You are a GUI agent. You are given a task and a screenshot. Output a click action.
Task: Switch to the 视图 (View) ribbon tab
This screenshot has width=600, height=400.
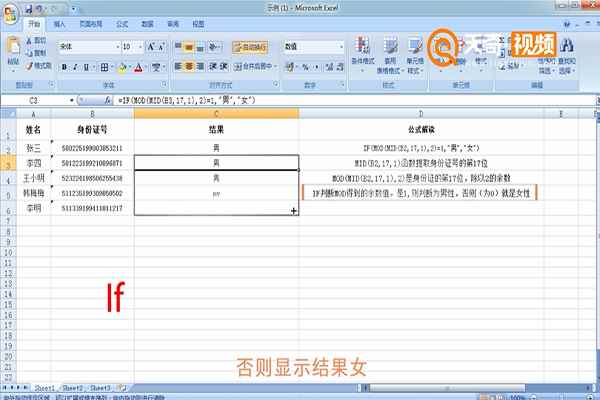click(x=198, y=24)
